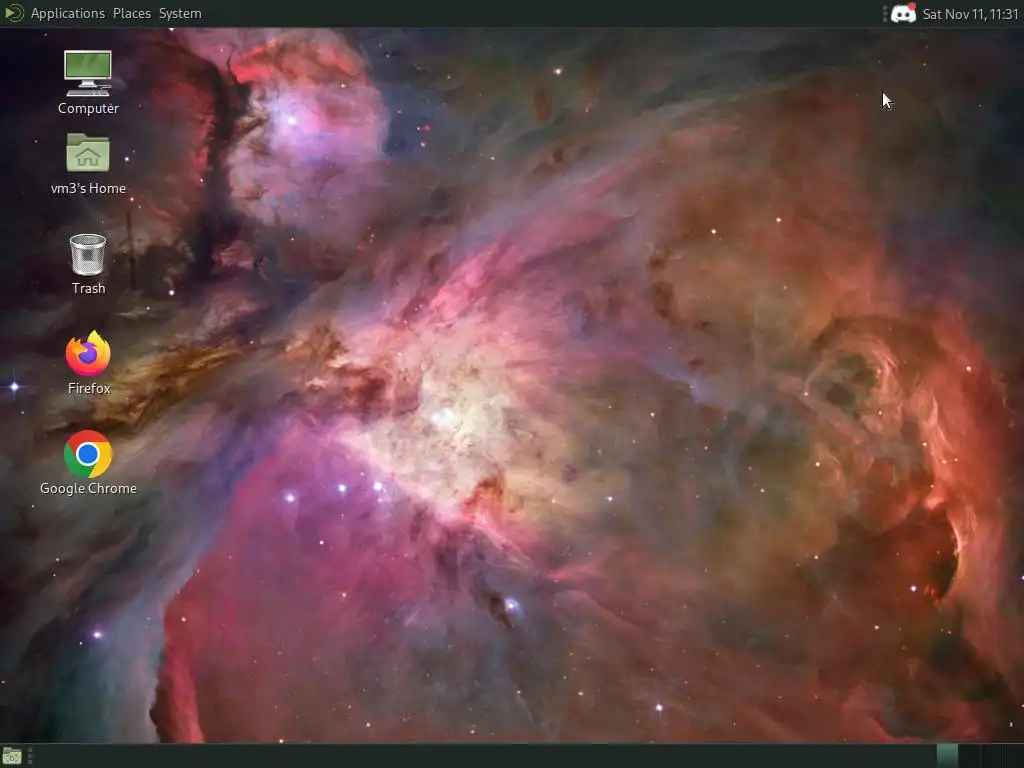Open the calendar via the Sat Nov 11 clock
Screen dimensions: 1024x768
pos(970,14)
